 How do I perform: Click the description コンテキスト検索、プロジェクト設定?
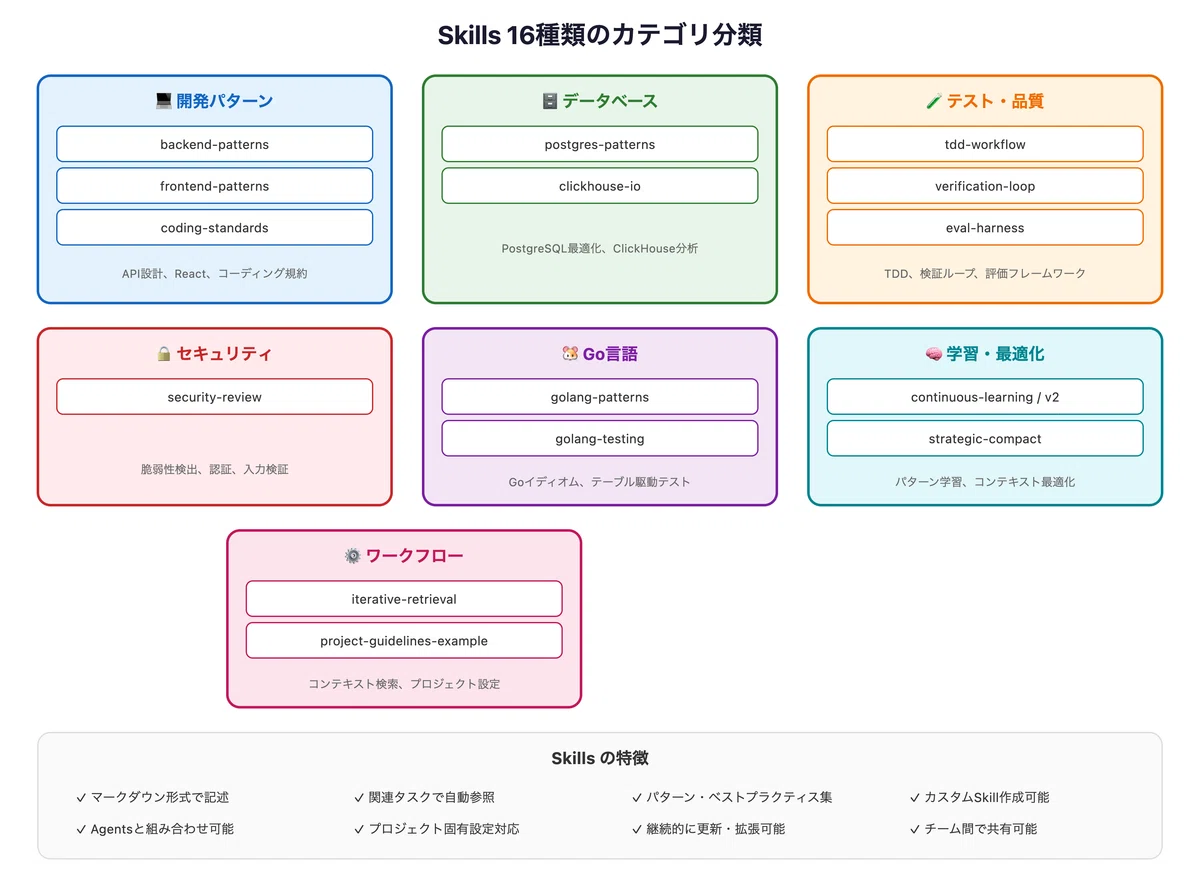click(404, 684)
